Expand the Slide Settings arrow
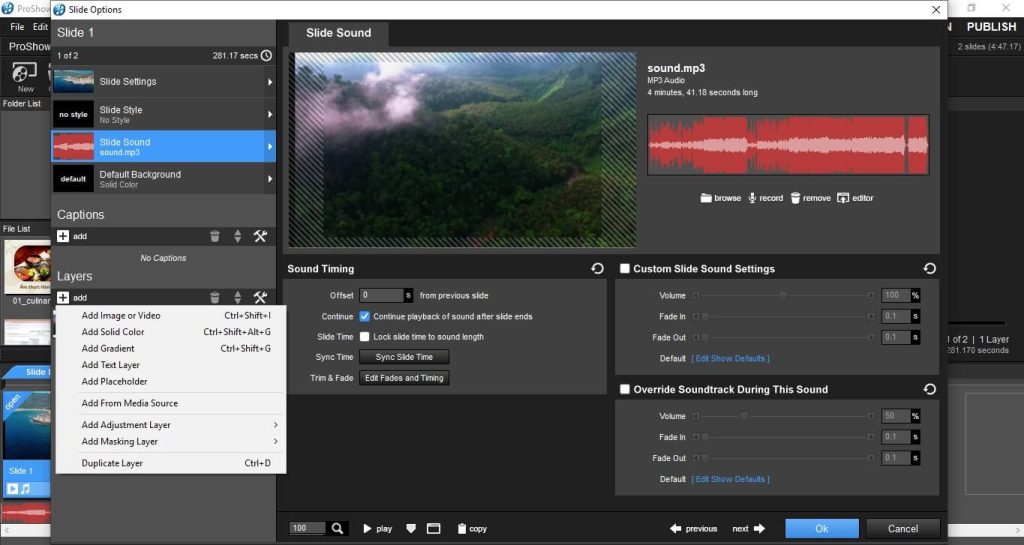This screenshot has width=1024, height=545. [270, 82]
